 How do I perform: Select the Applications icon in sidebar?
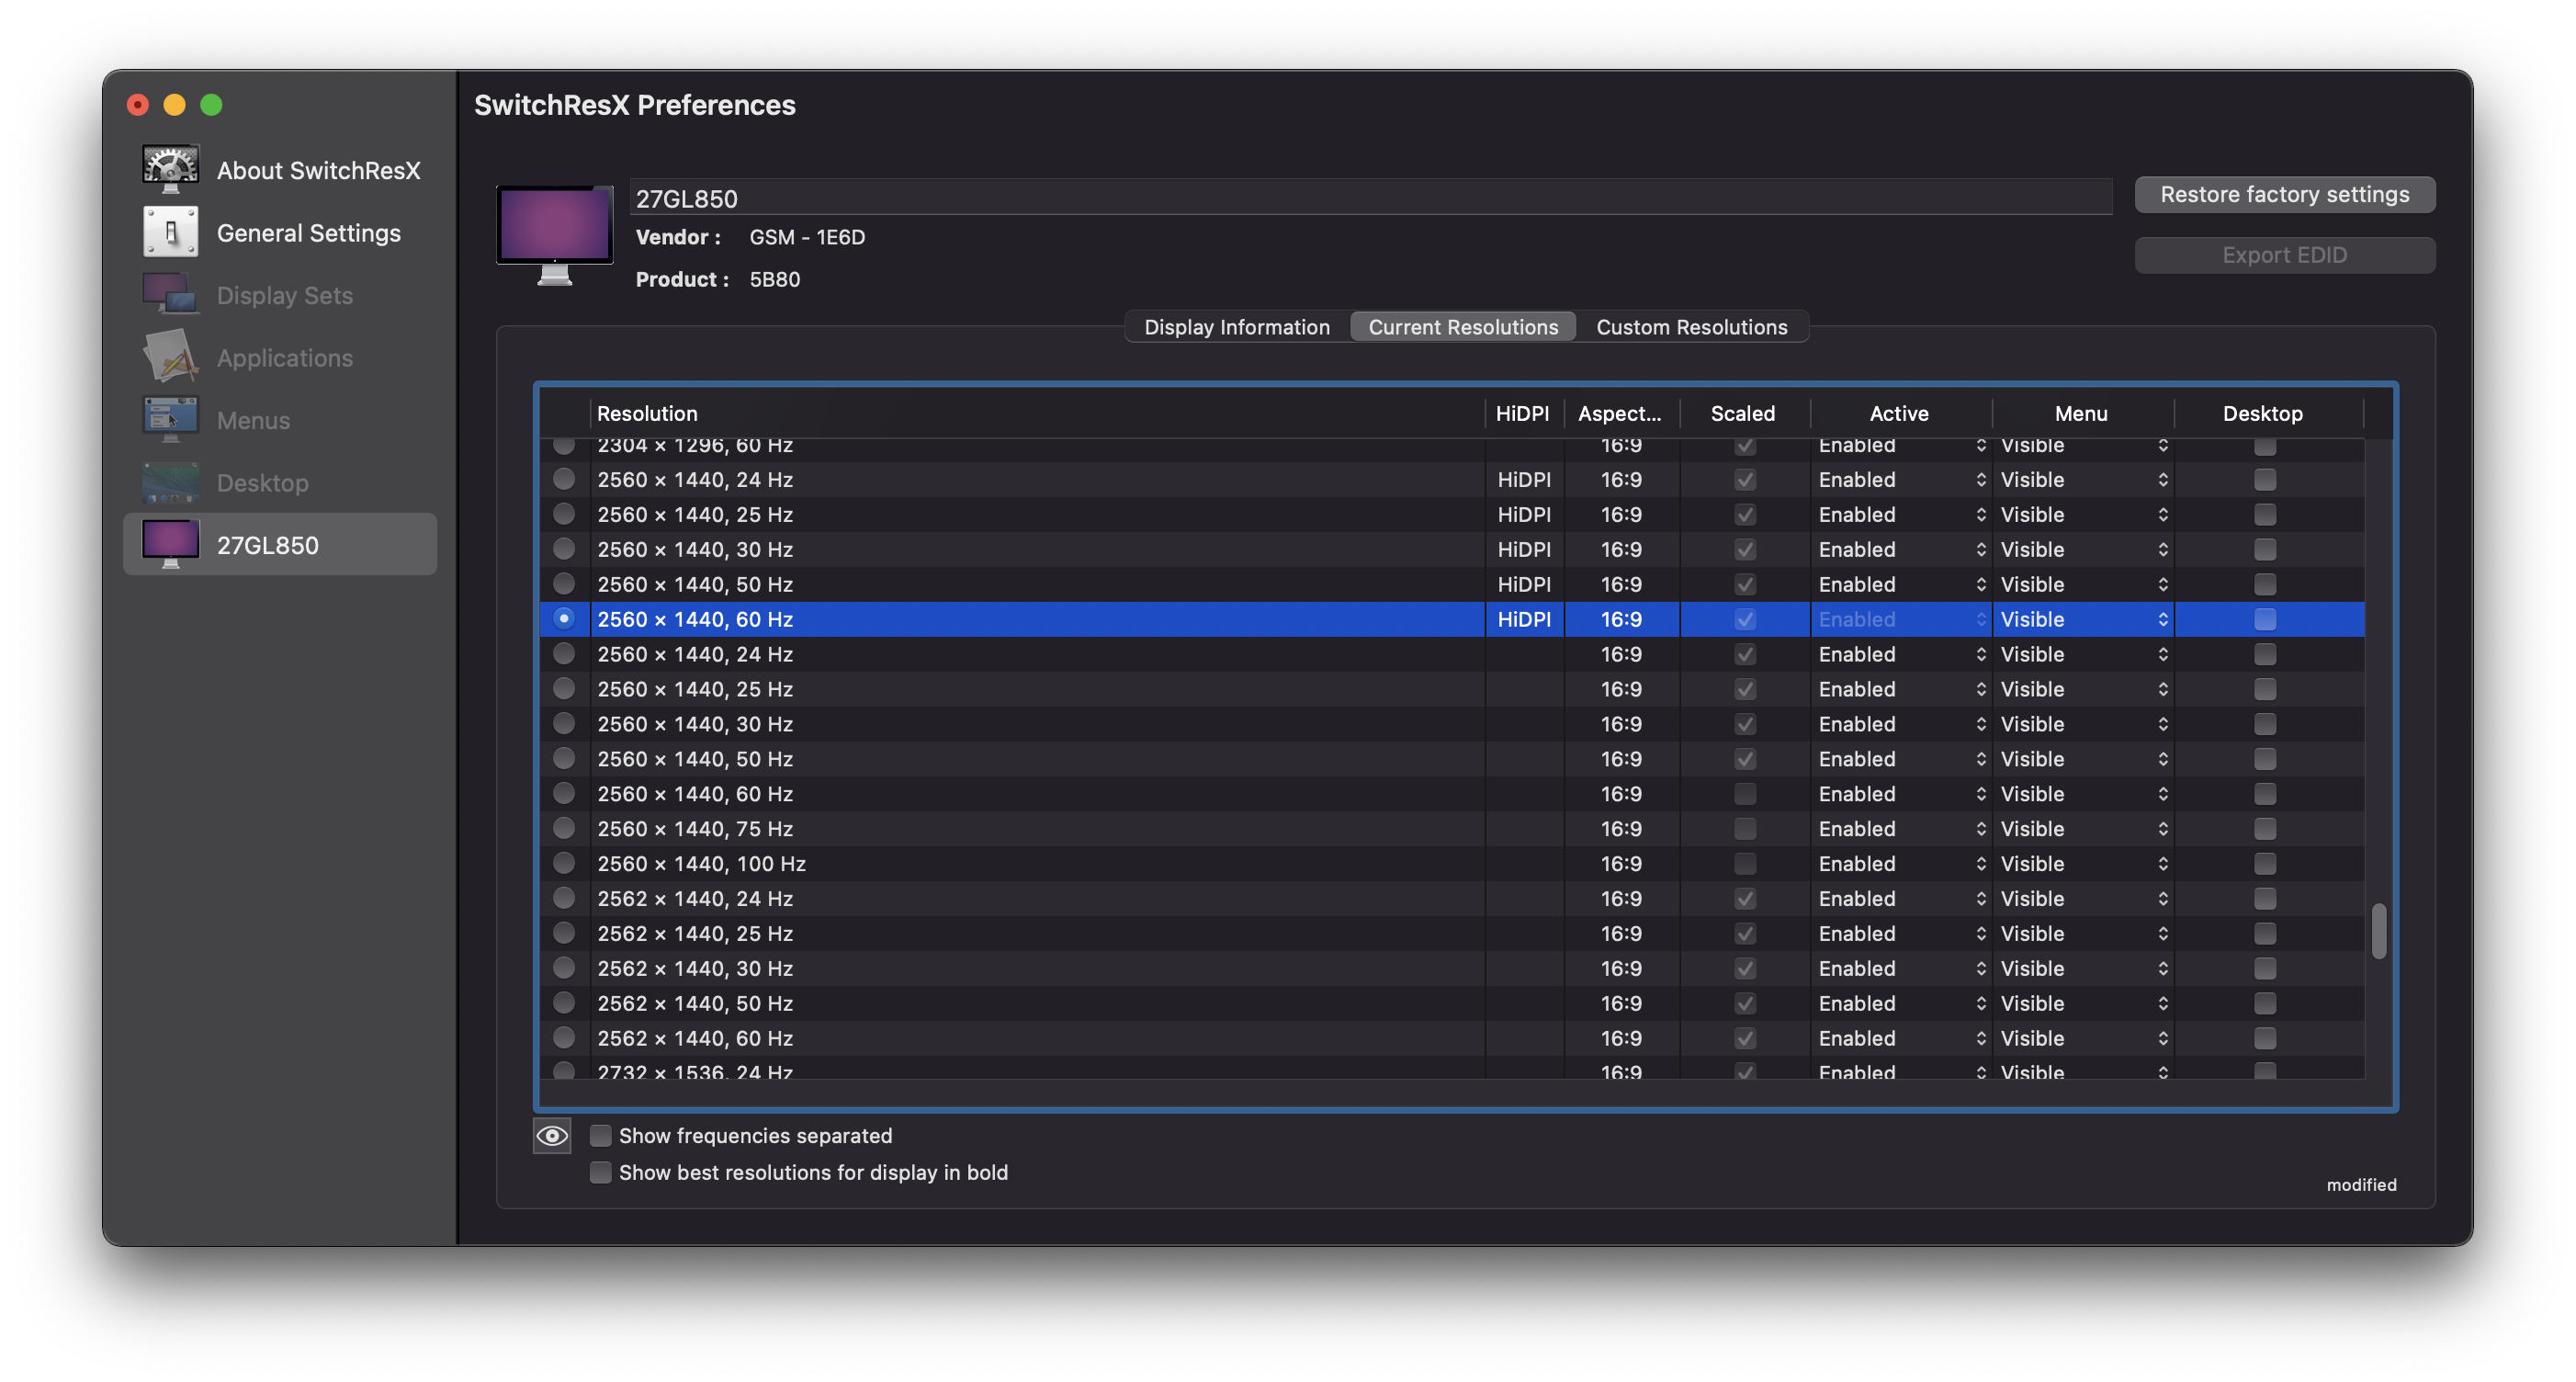coord(170,357)
